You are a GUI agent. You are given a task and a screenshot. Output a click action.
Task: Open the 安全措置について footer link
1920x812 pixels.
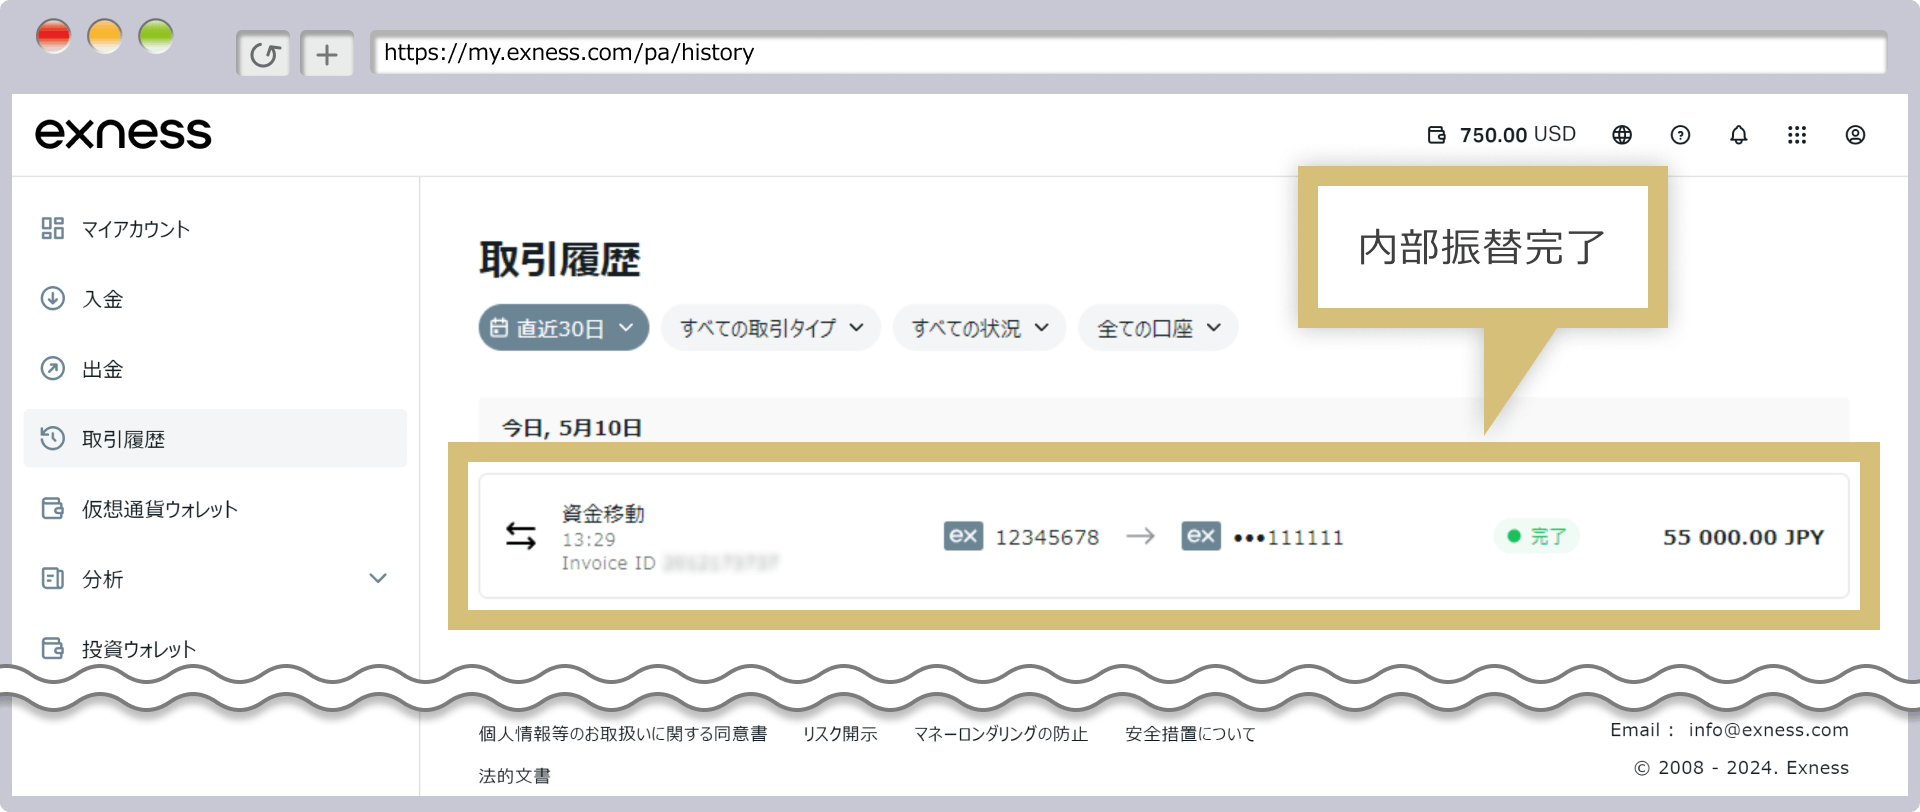(1190, 734)
